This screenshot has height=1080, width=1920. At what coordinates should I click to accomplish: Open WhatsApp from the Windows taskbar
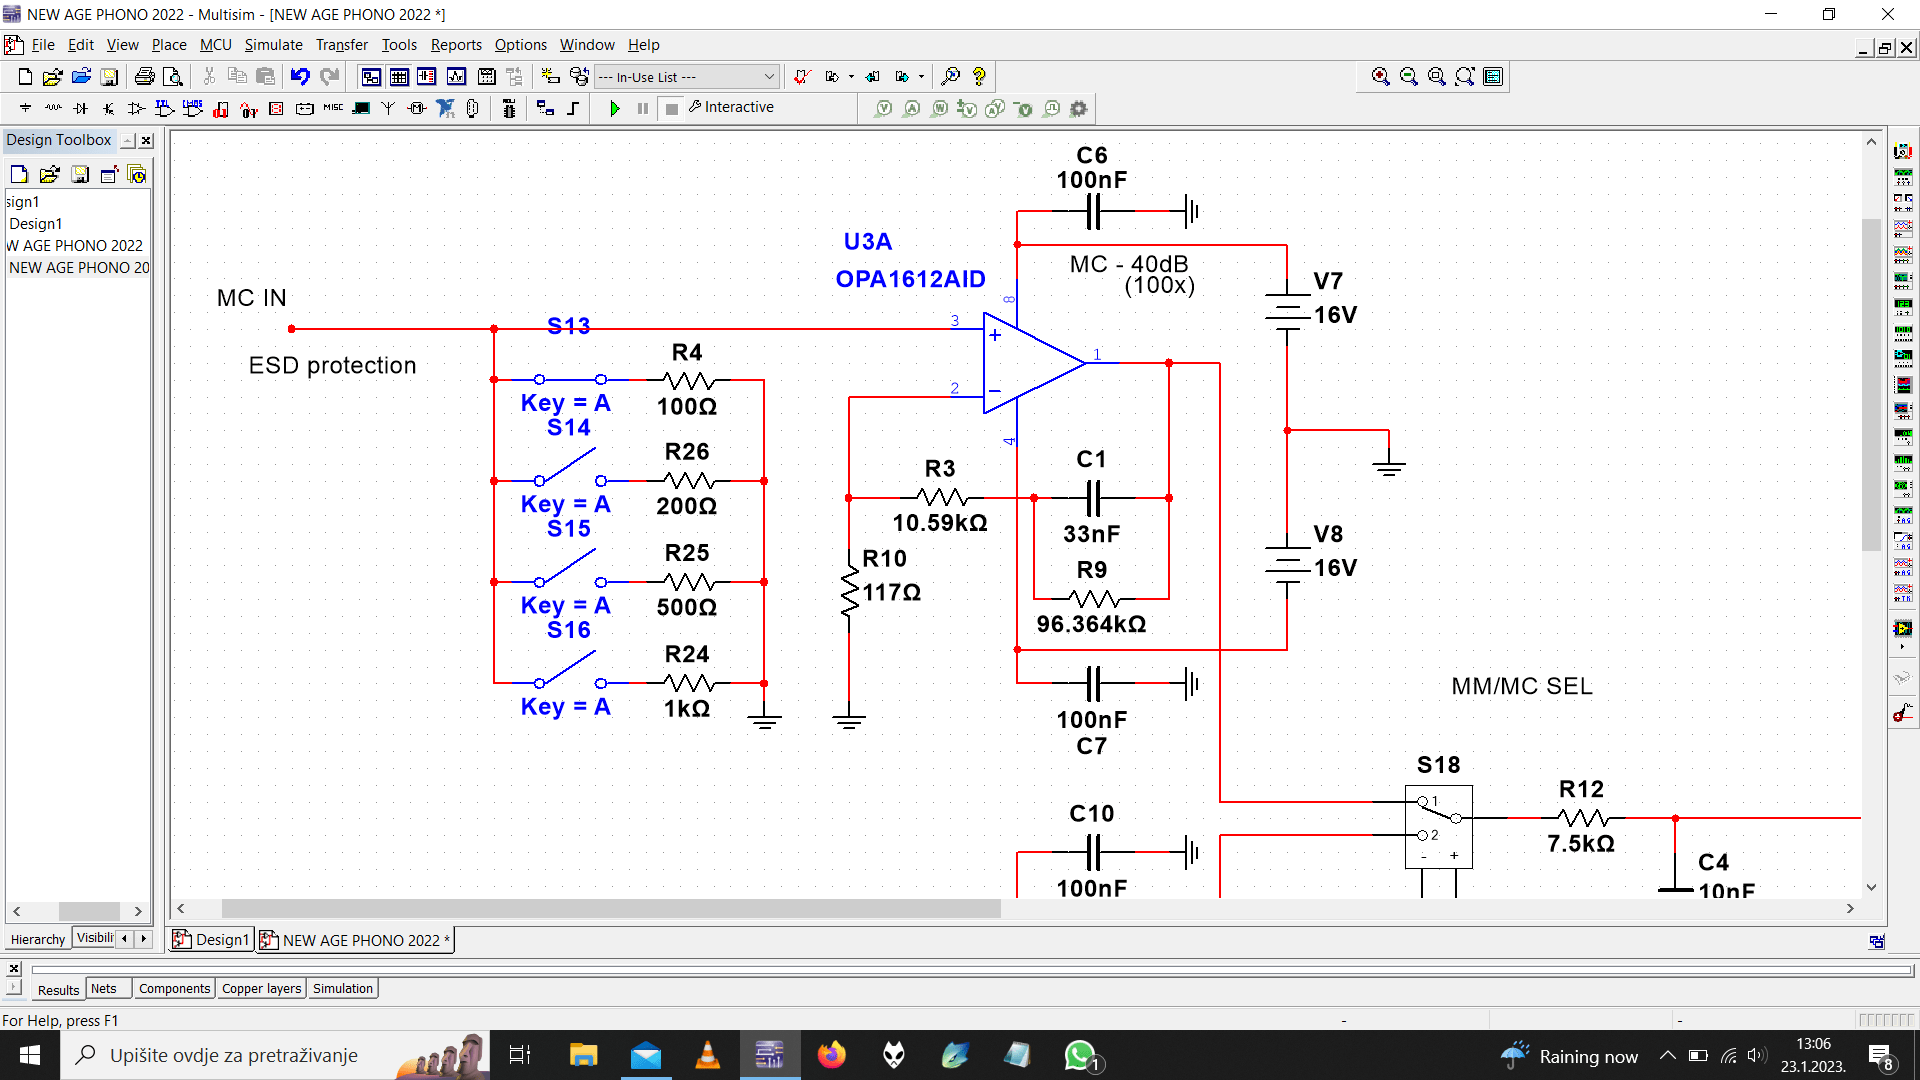coord(1080,1056)
